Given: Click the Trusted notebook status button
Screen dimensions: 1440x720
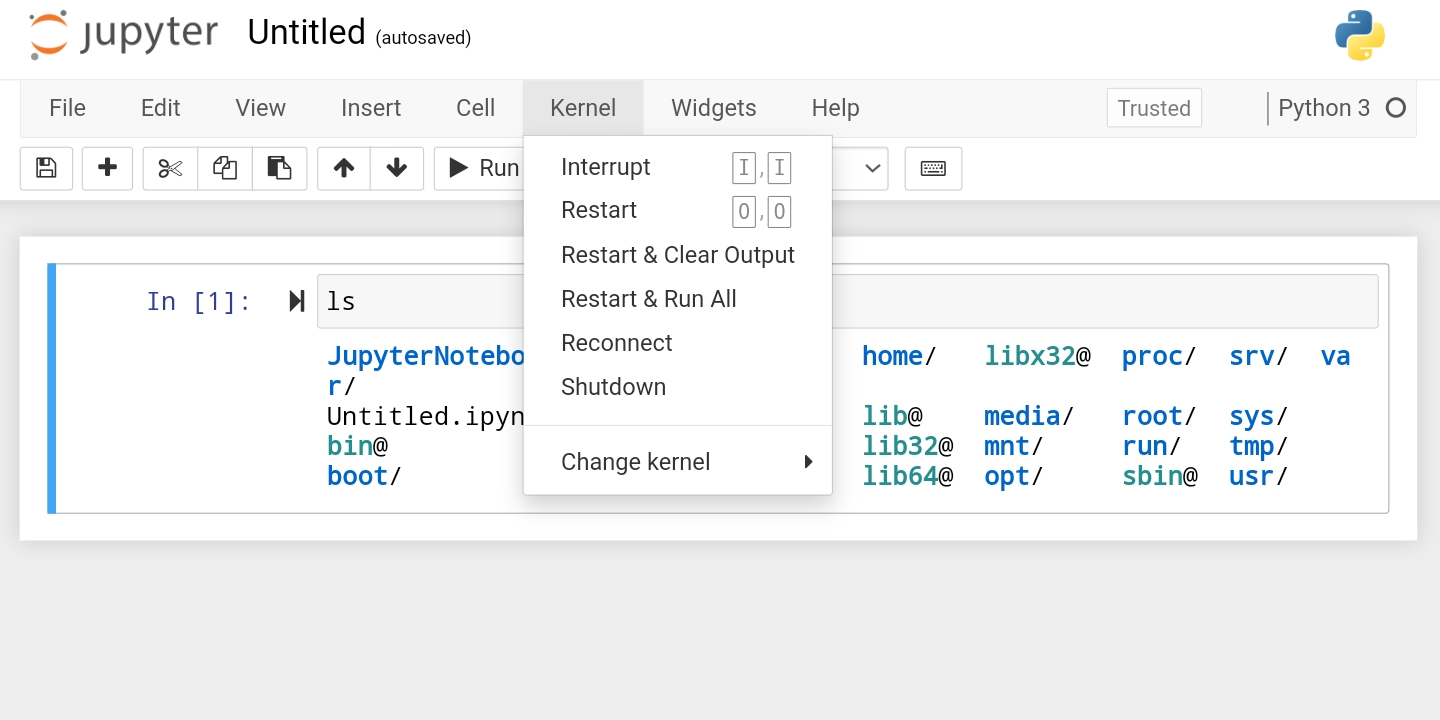Looking at the screenshot, I should (1153, 107).
